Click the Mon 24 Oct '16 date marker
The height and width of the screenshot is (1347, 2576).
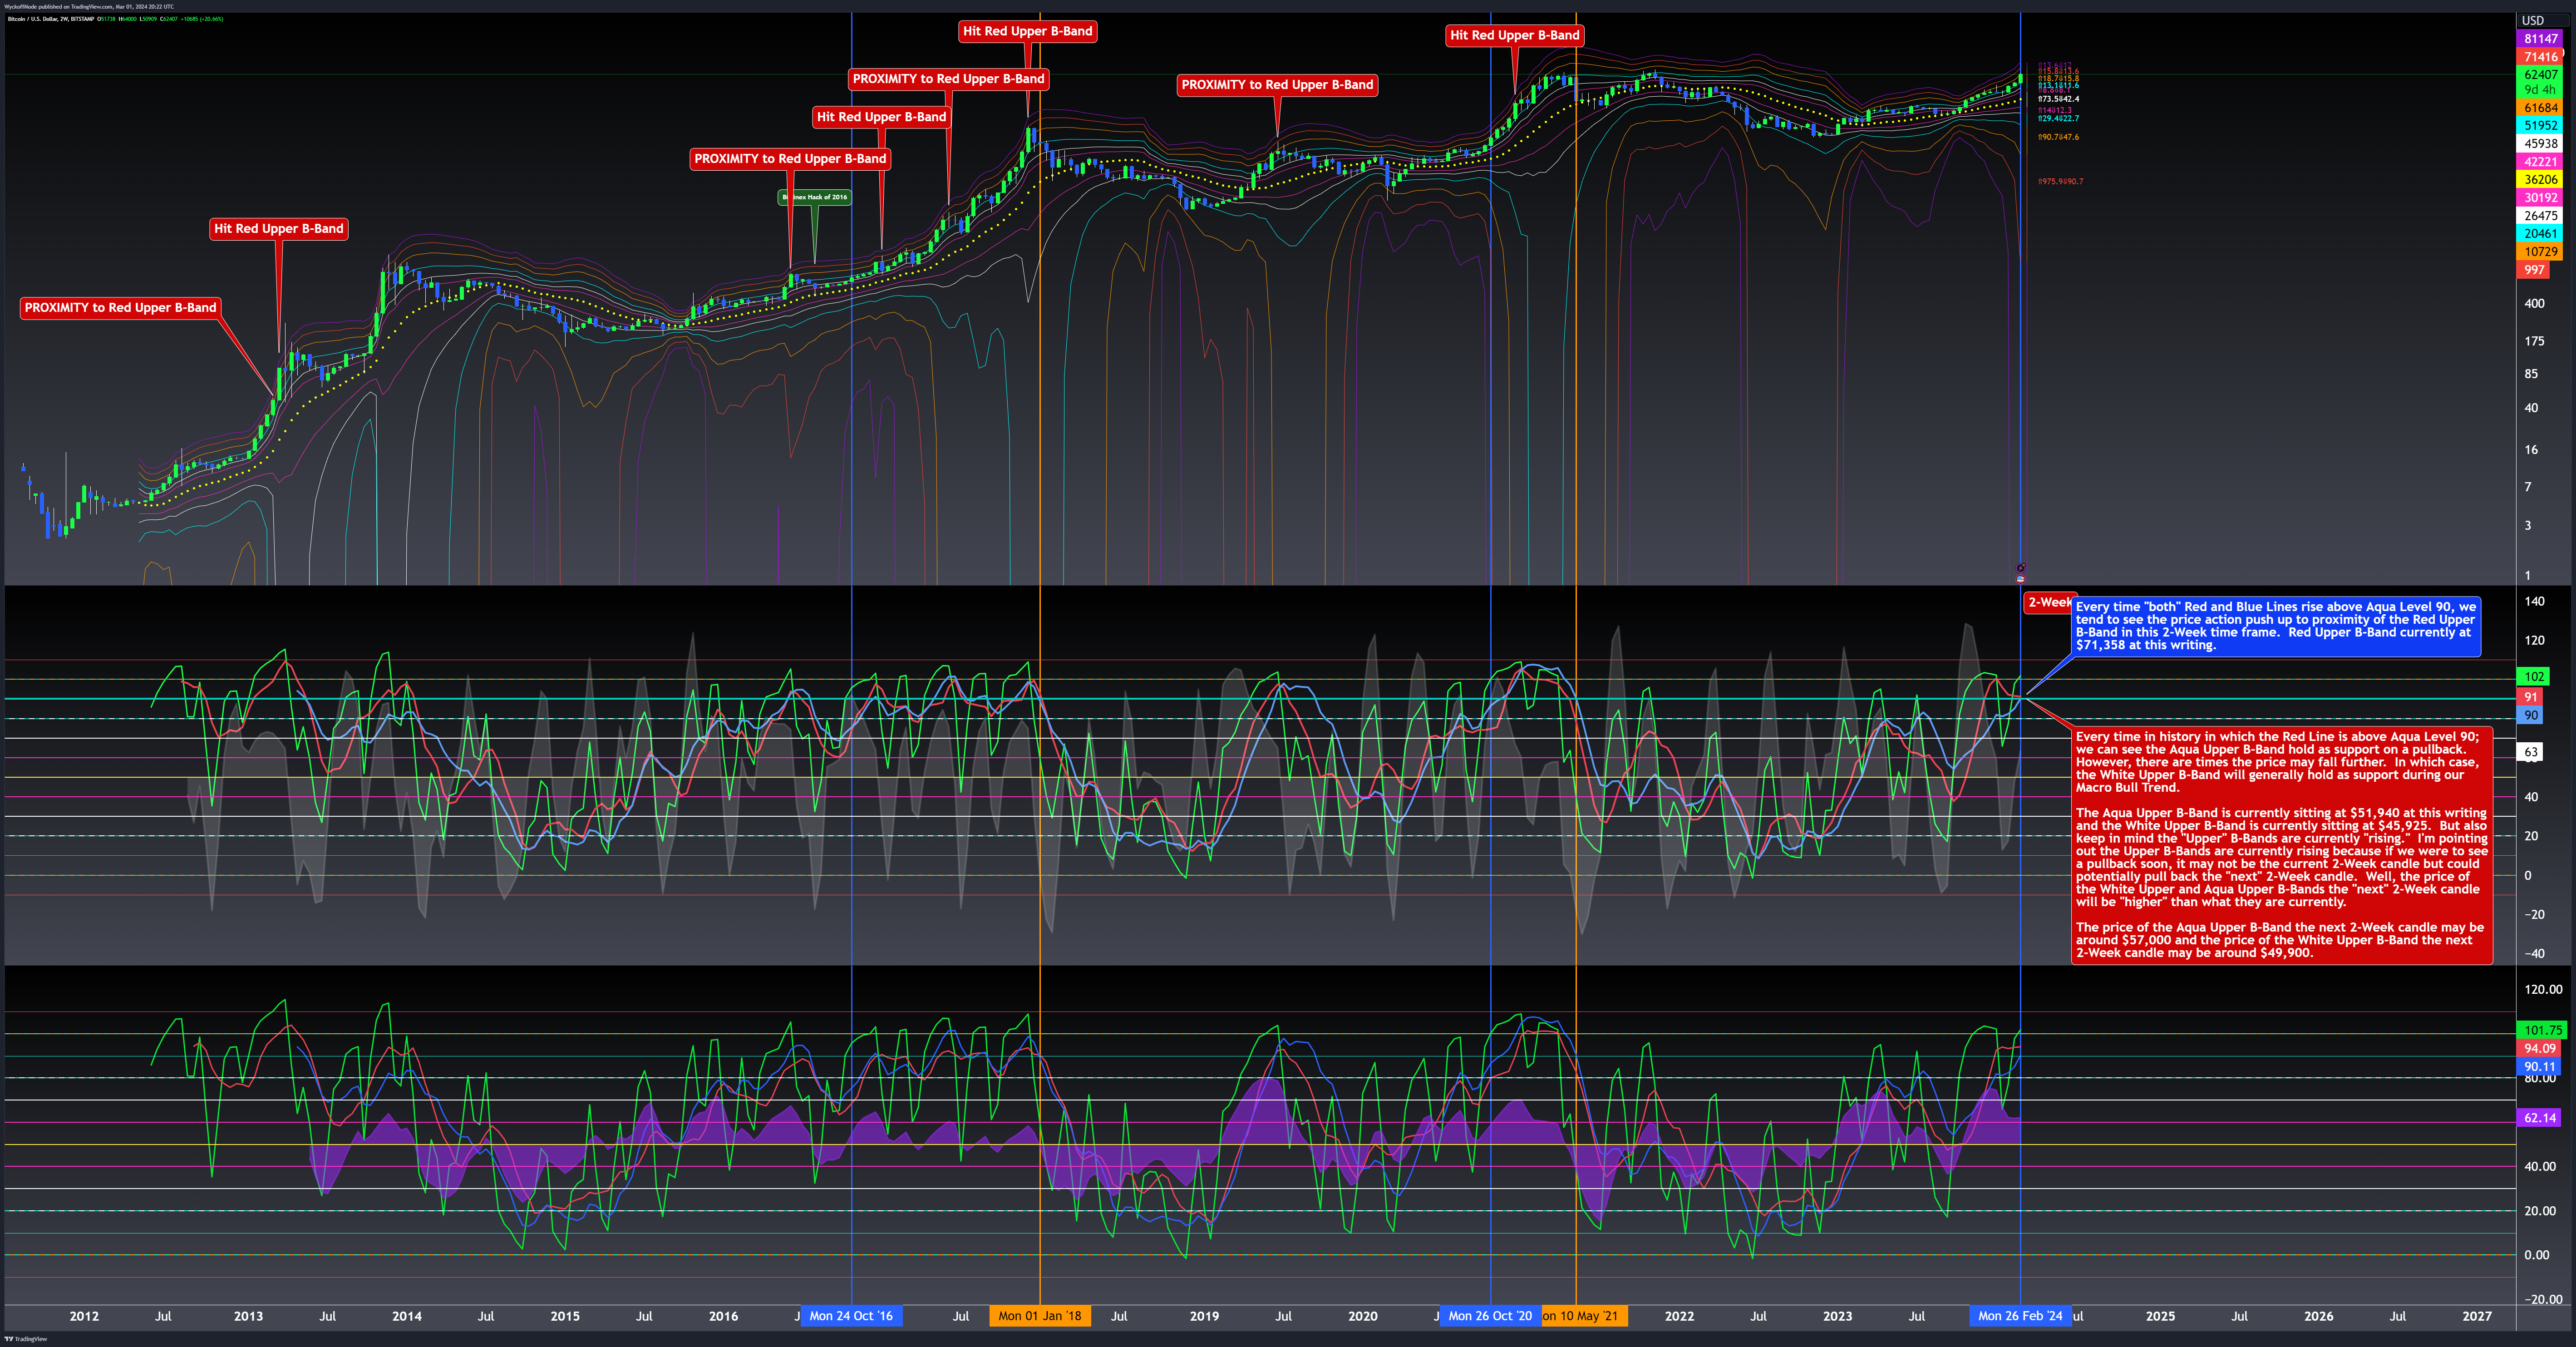pos(851,1316)
